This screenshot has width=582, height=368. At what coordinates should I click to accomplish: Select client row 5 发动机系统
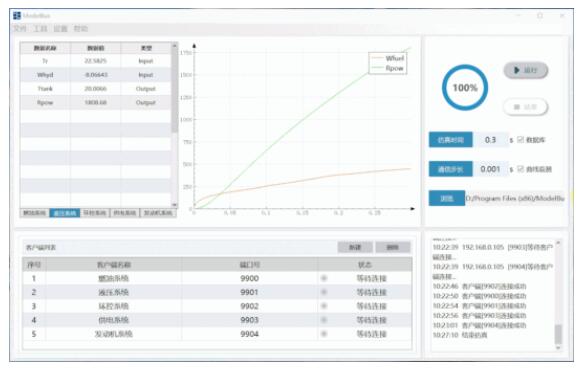217,334
